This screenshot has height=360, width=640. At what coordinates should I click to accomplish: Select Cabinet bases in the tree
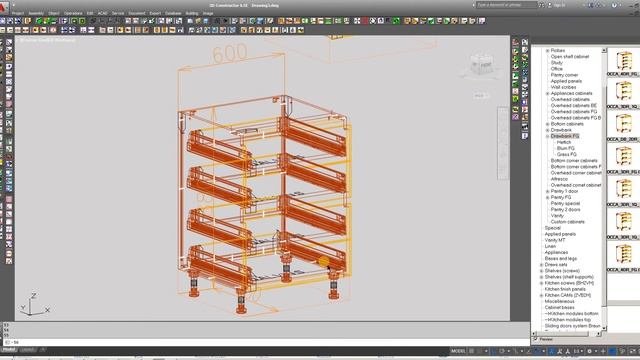pyautogui.click(x=560, y=308)
